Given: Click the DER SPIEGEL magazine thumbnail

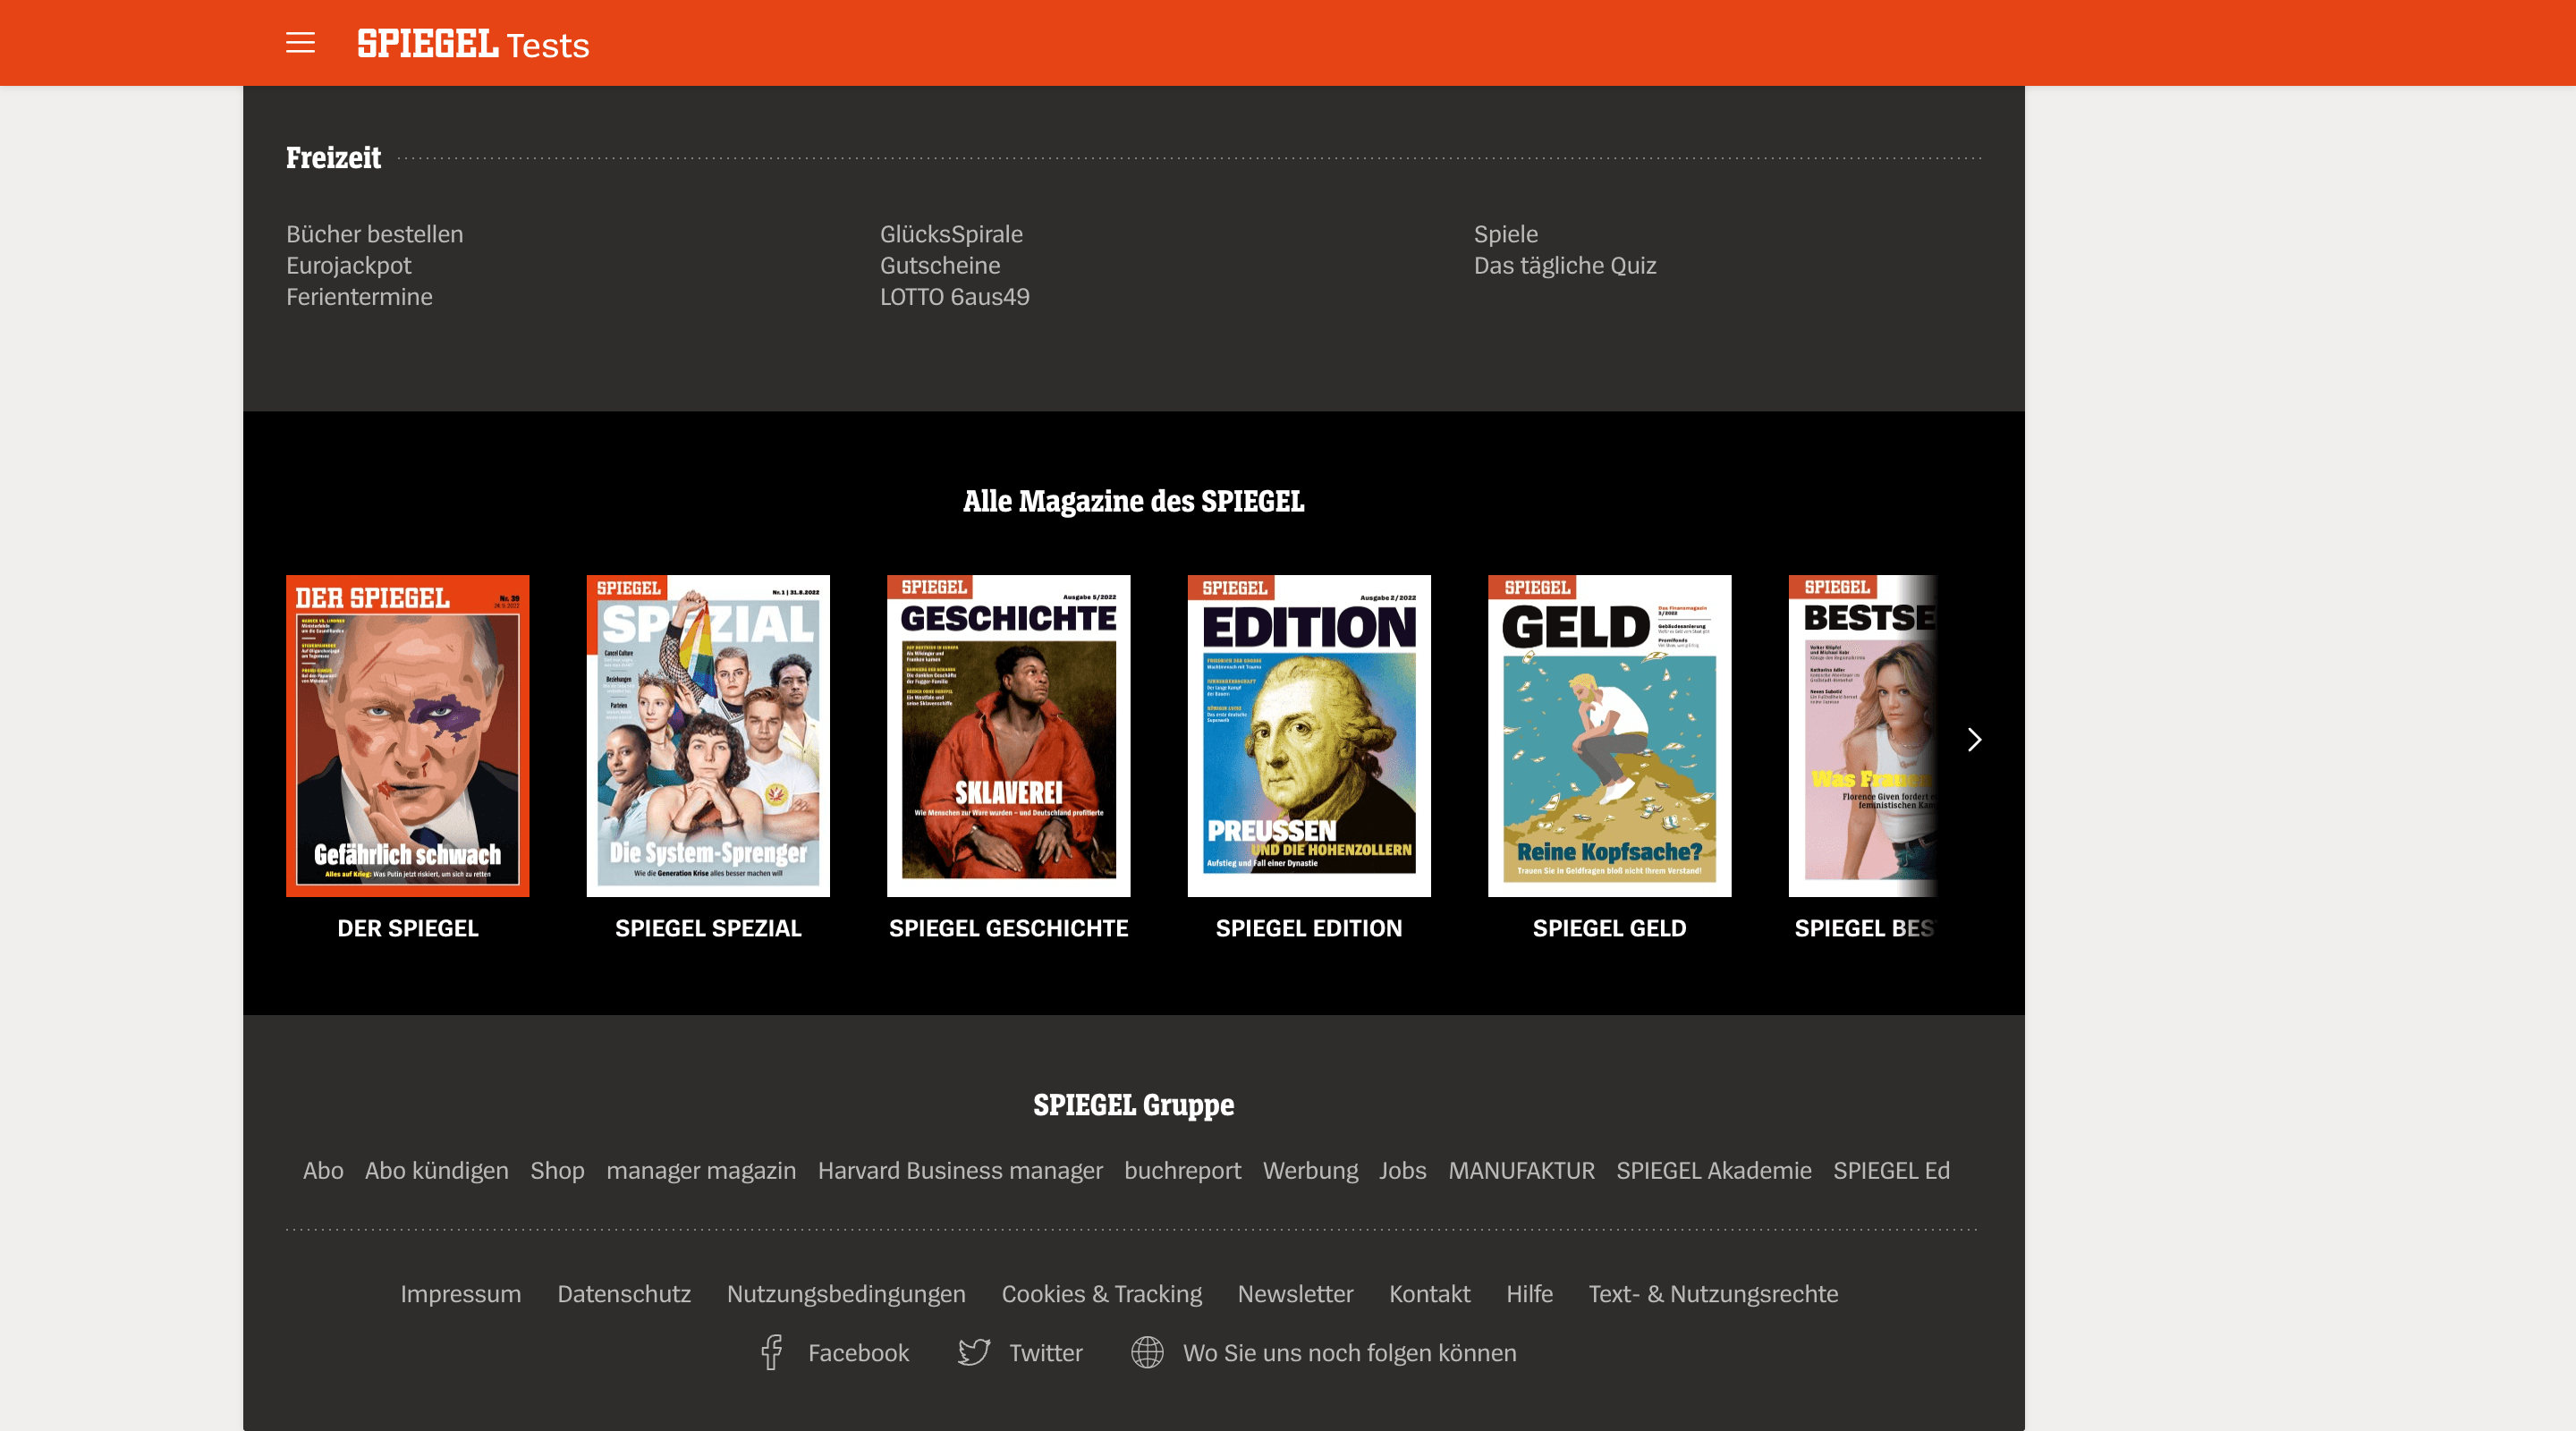Looking at the screenshot, I should click(407, 735).
